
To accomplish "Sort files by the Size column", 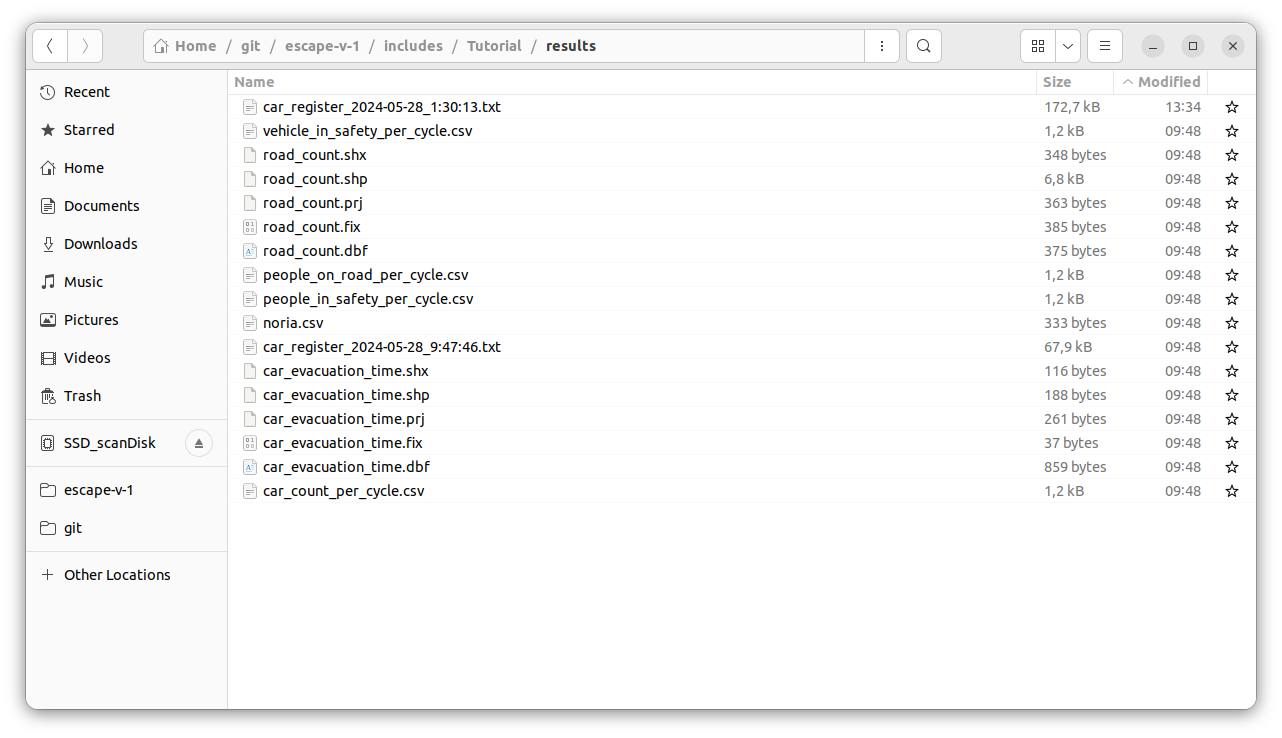I will (1057, 82).
